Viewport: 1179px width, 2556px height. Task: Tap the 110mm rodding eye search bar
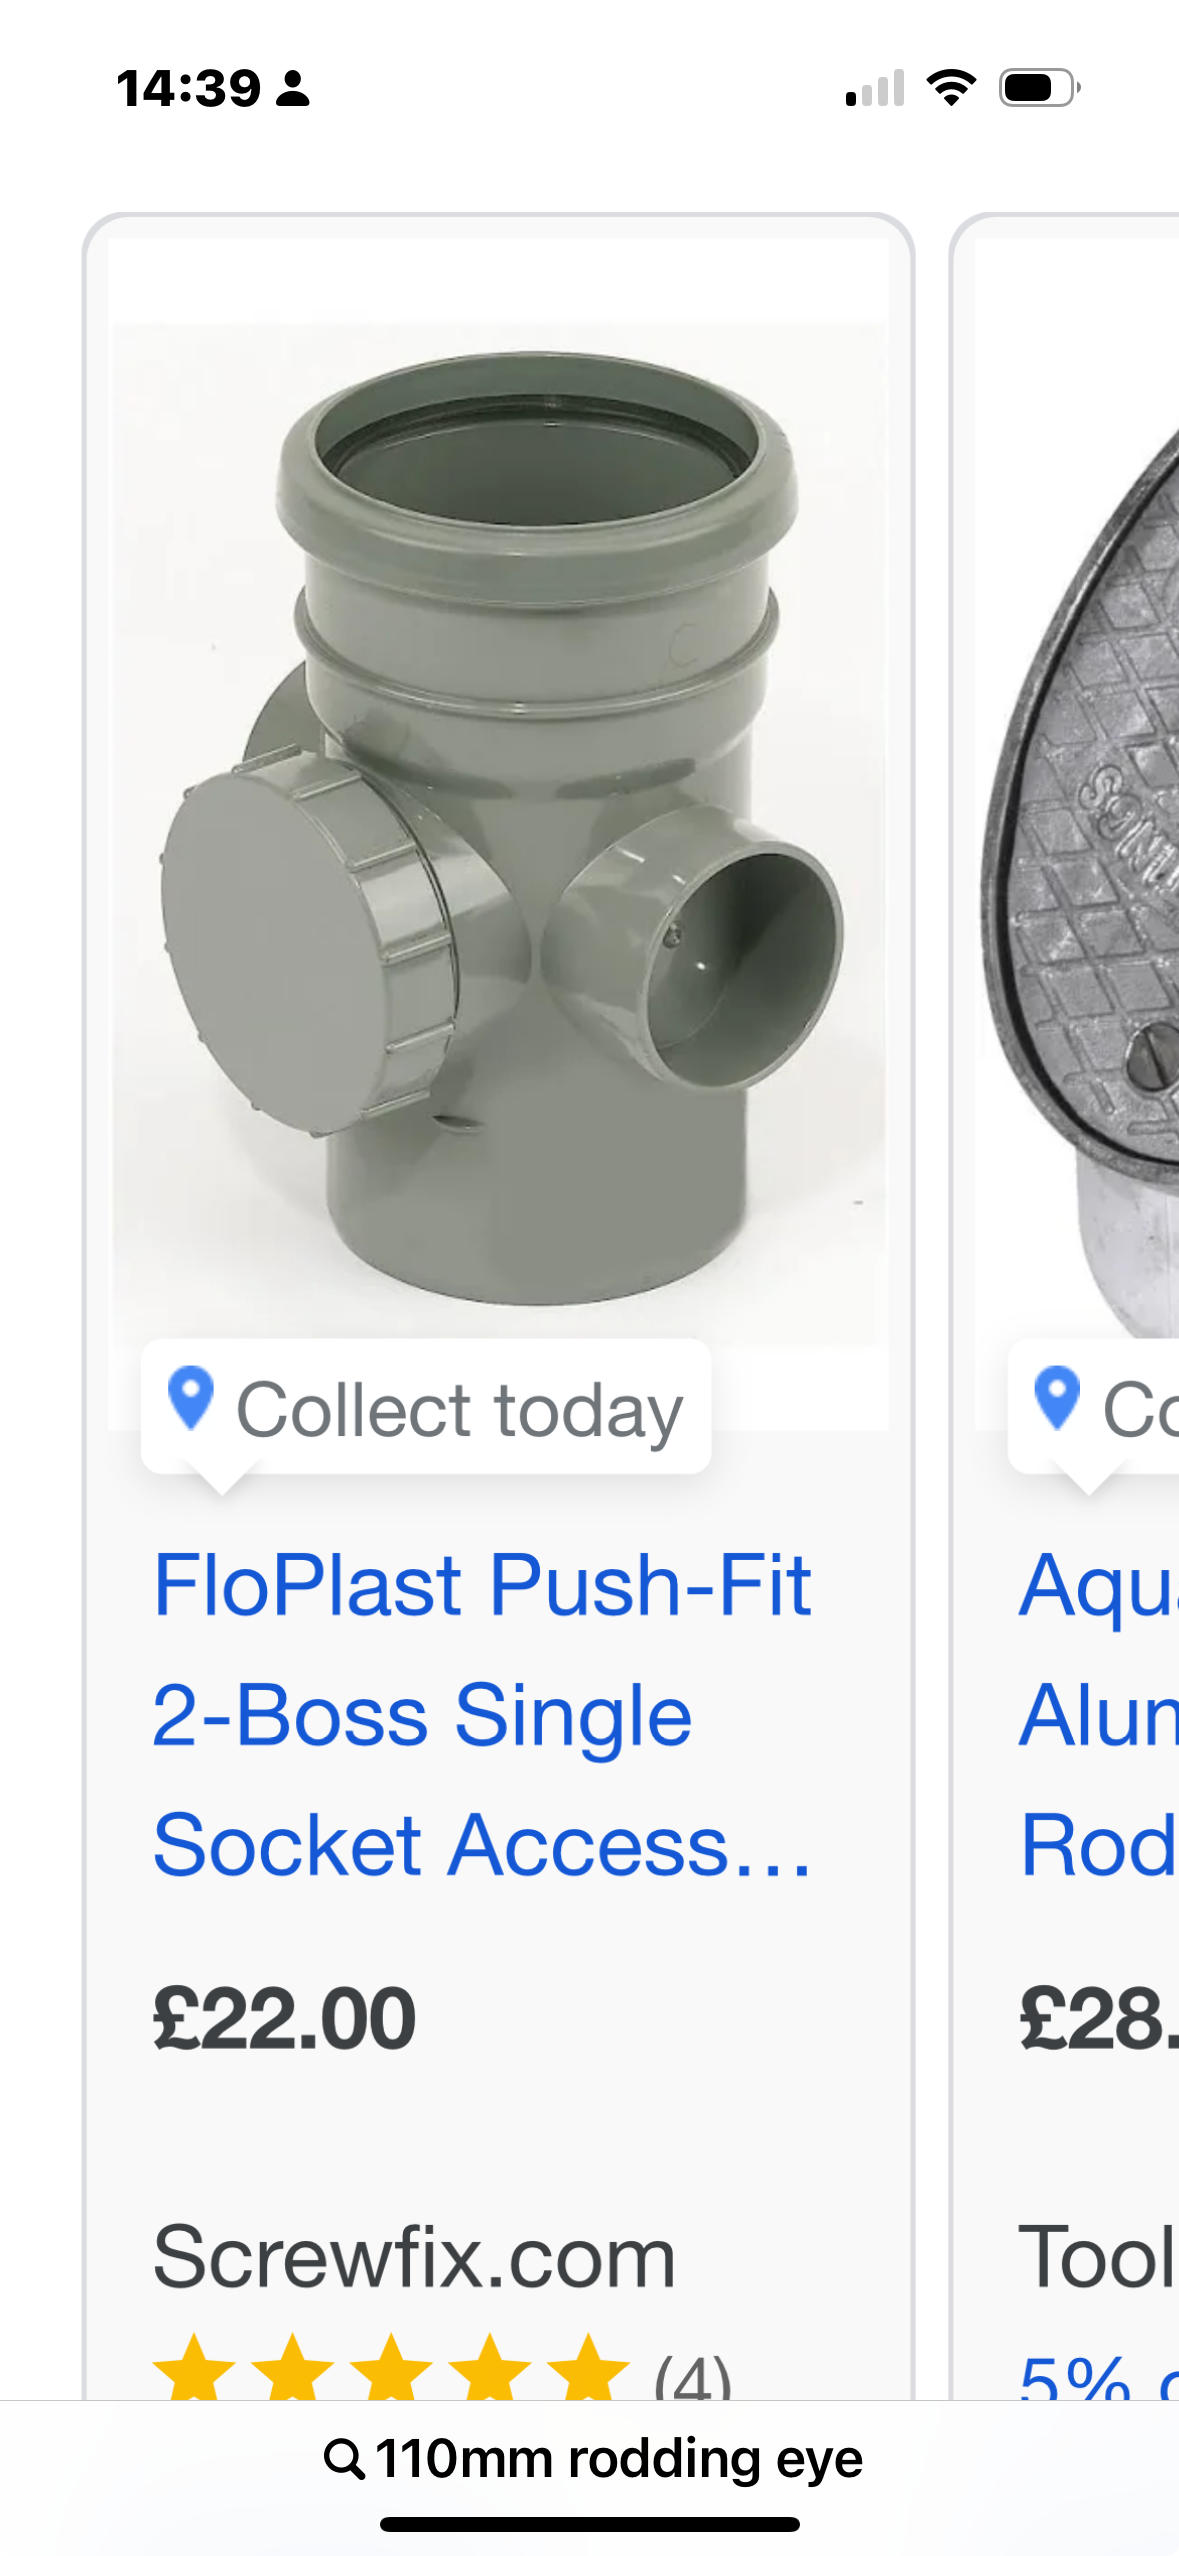click(592, 2459)
